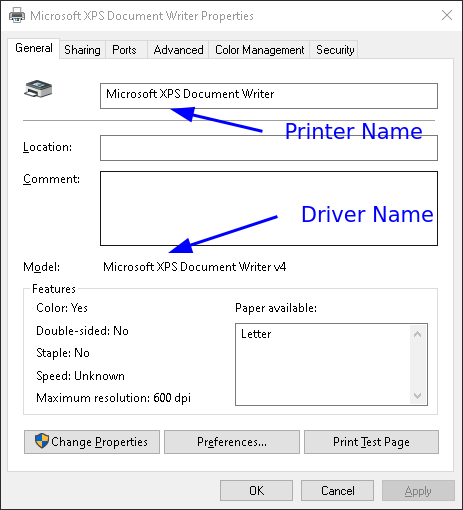Click the Comment text box
Viewport: 463px width, 510px height.
coord(269,209)
